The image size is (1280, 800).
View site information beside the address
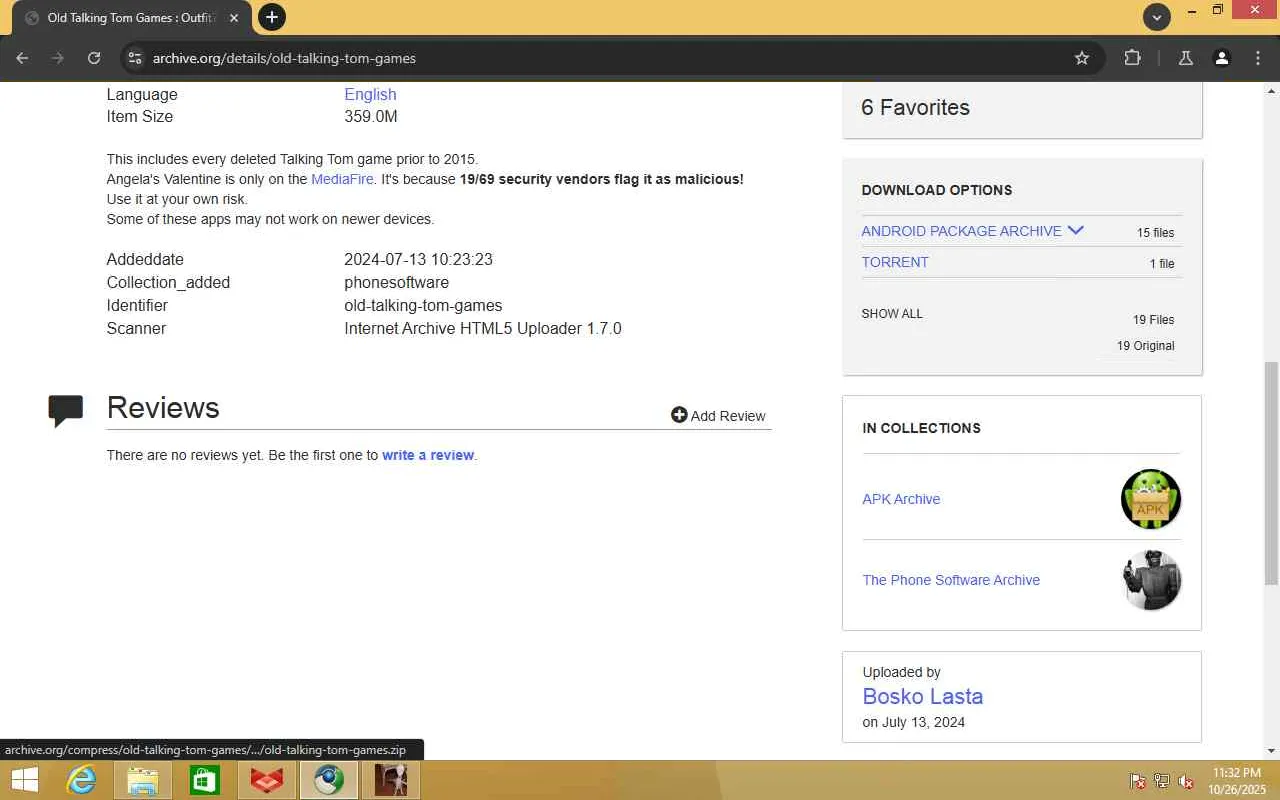tap(135, 58)
